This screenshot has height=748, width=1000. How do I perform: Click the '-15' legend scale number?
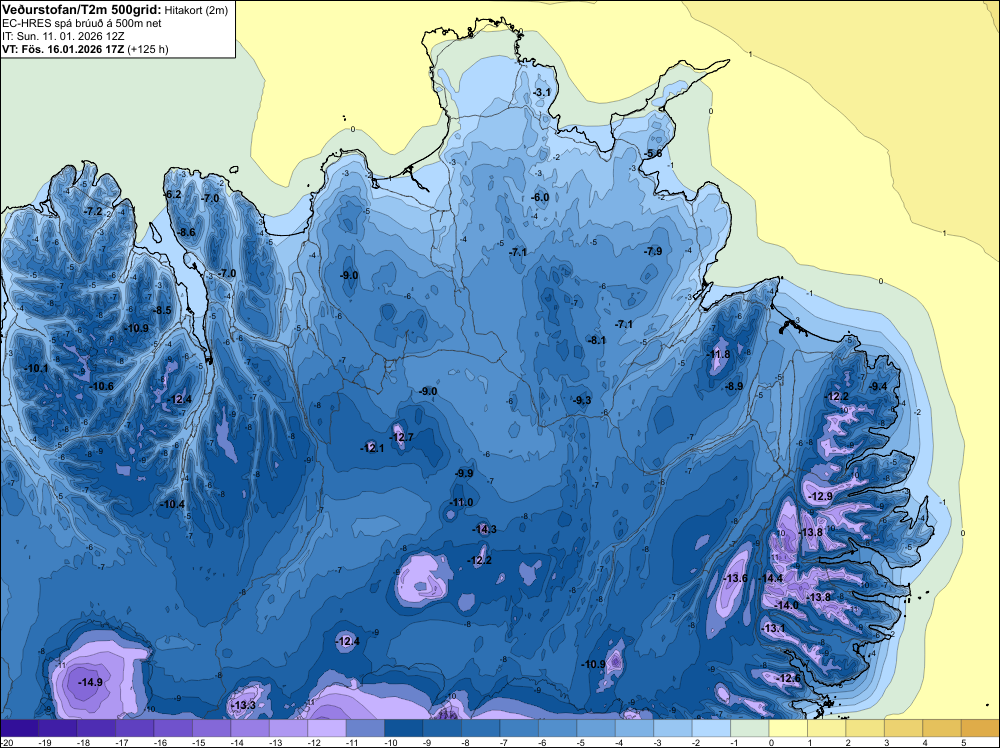[x=198, y=742]
